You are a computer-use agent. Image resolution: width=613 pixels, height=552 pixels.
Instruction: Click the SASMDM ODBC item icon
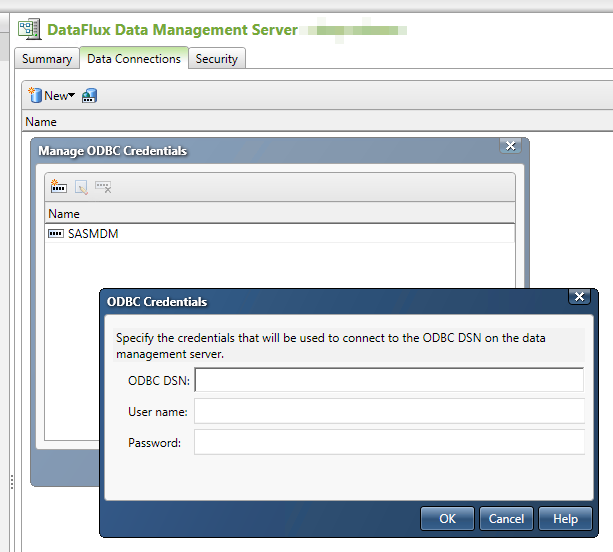56,234
